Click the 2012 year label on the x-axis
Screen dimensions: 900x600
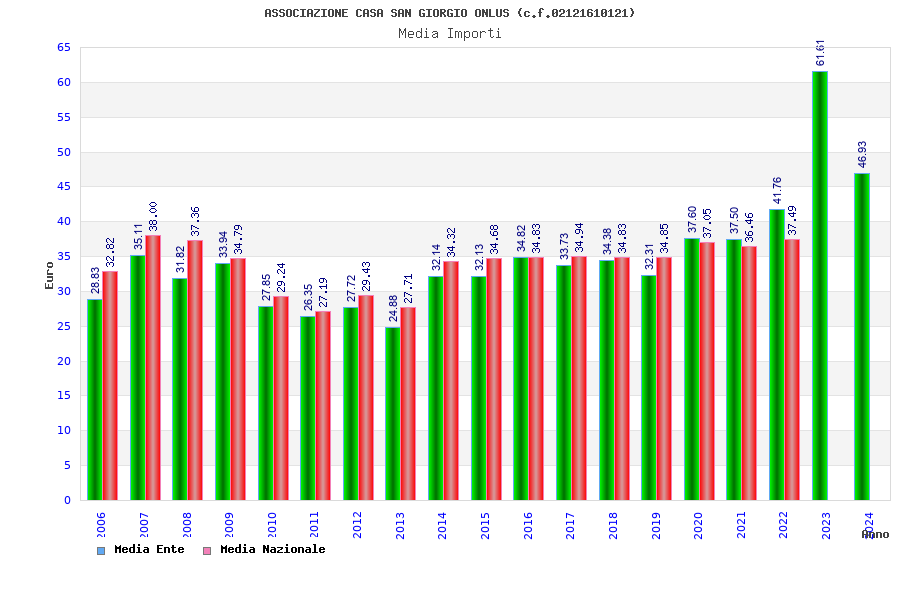click(x=358, y=525)
